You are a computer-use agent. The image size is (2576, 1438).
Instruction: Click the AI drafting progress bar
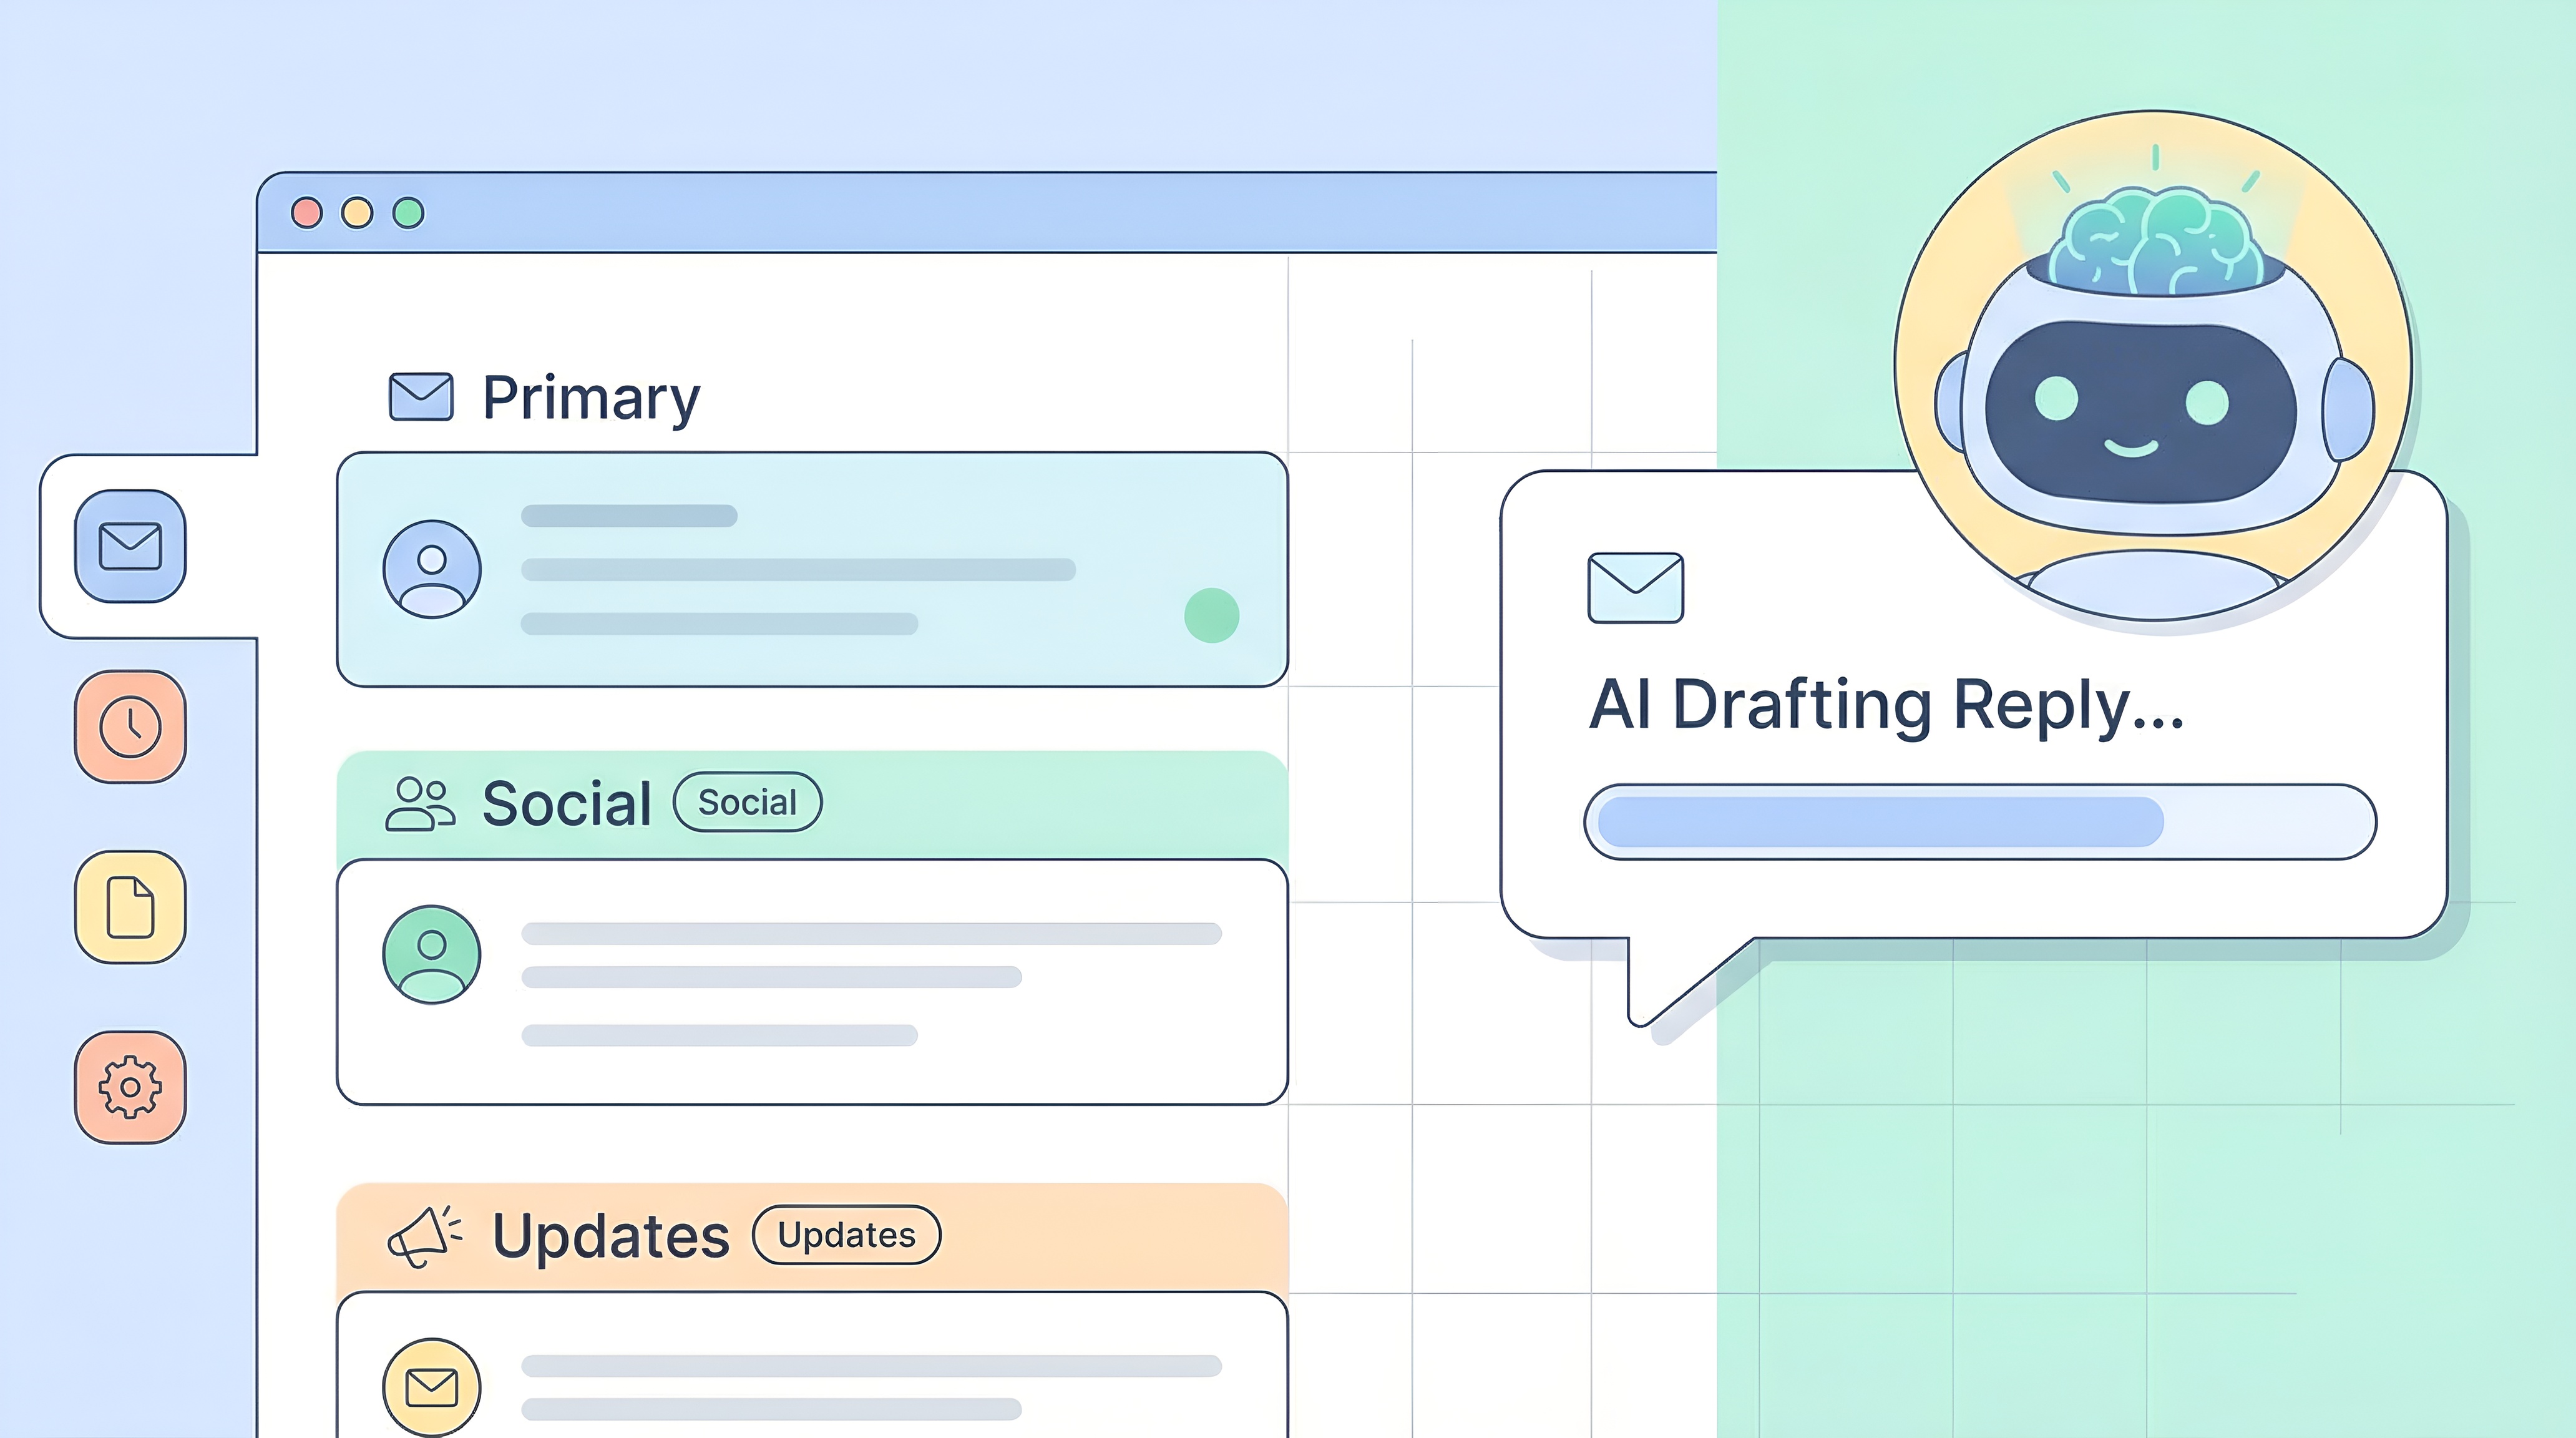click(1979, 822)
